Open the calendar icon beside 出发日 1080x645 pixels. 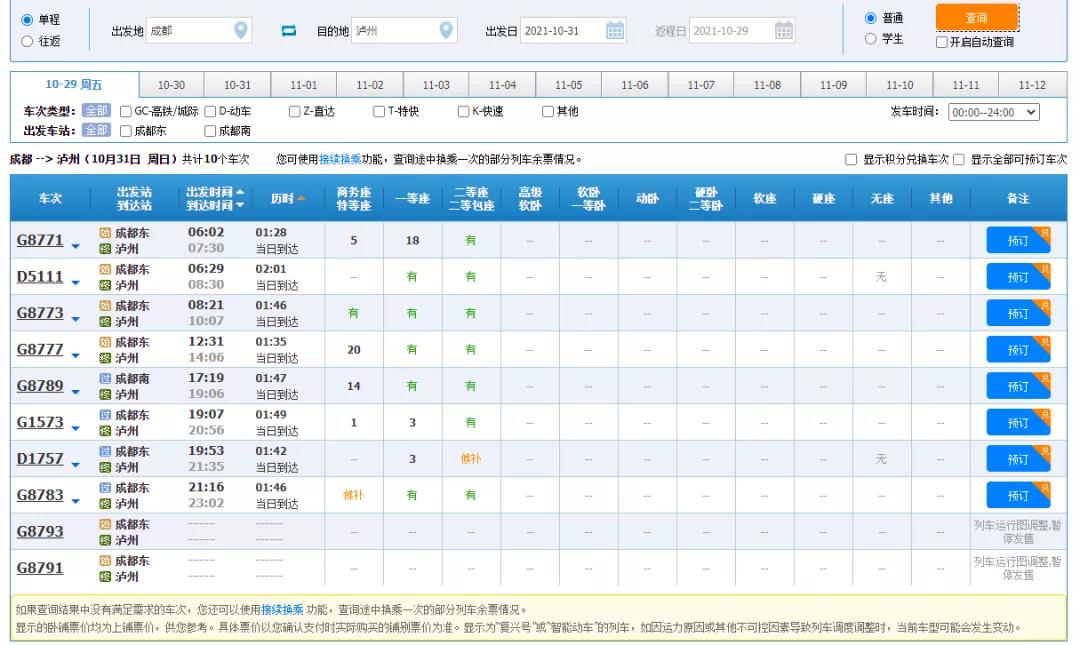[616, 30]
